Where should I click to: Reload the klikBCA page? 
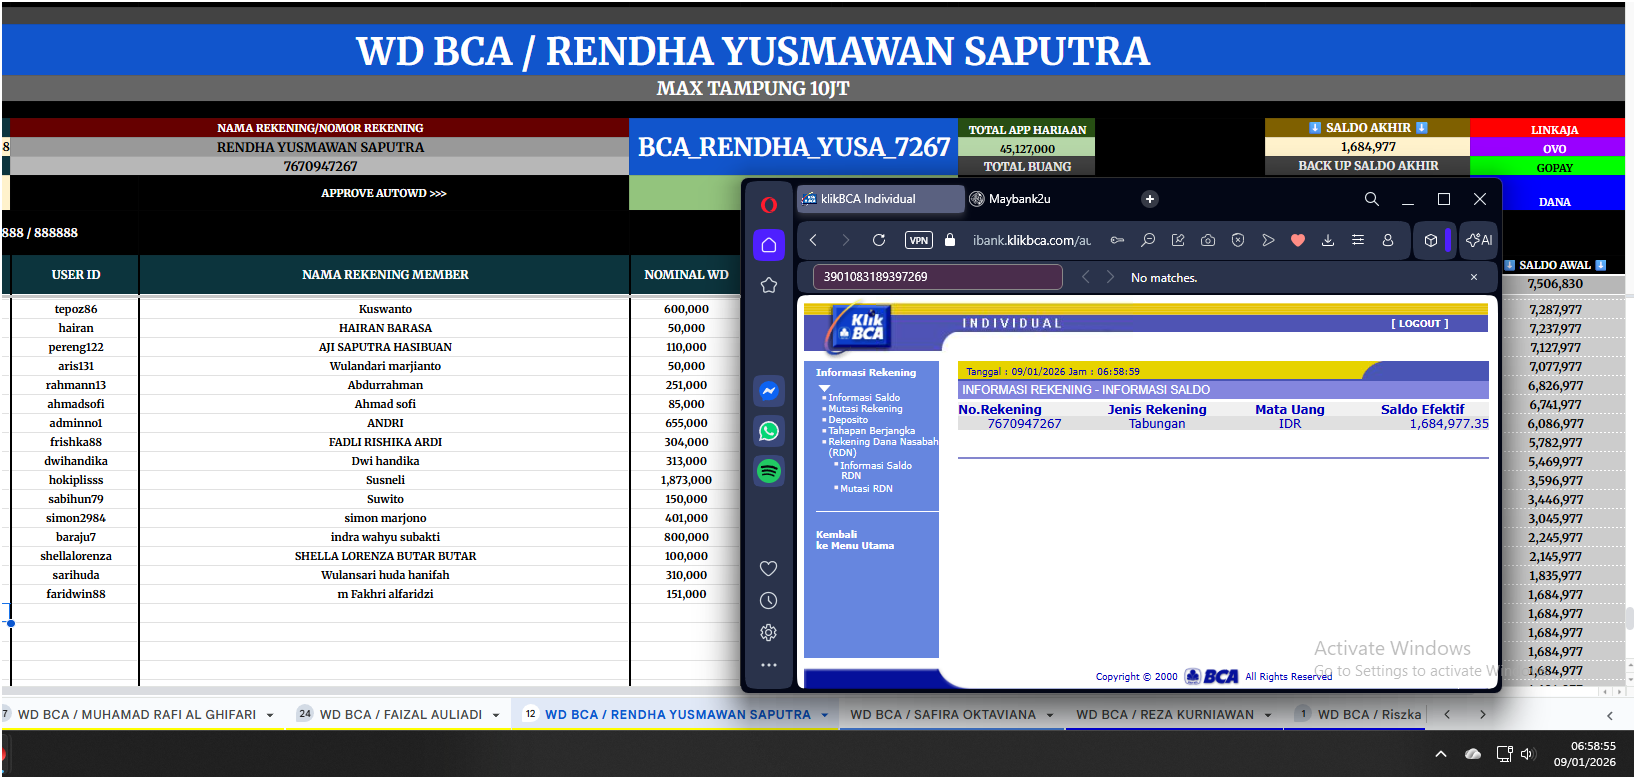(879, 240)
